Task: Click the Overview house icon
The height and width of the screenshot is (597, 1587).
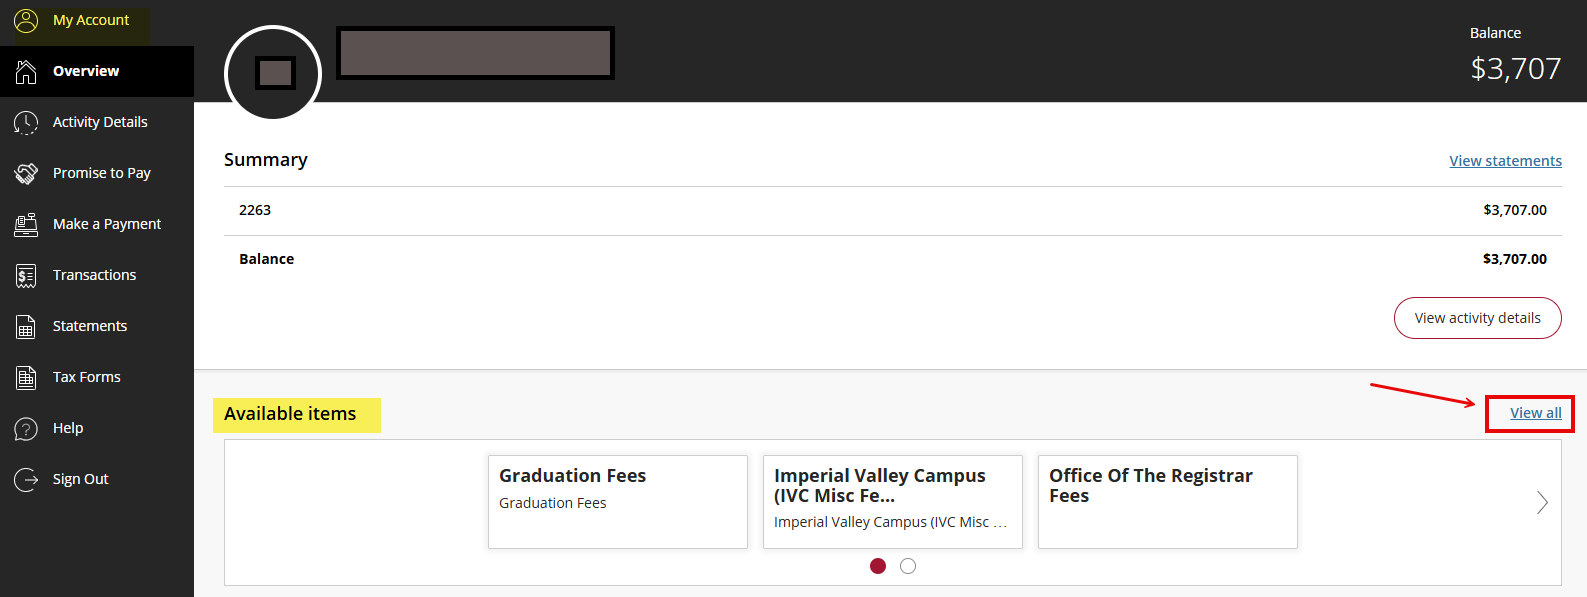Action: coord(26,71)
